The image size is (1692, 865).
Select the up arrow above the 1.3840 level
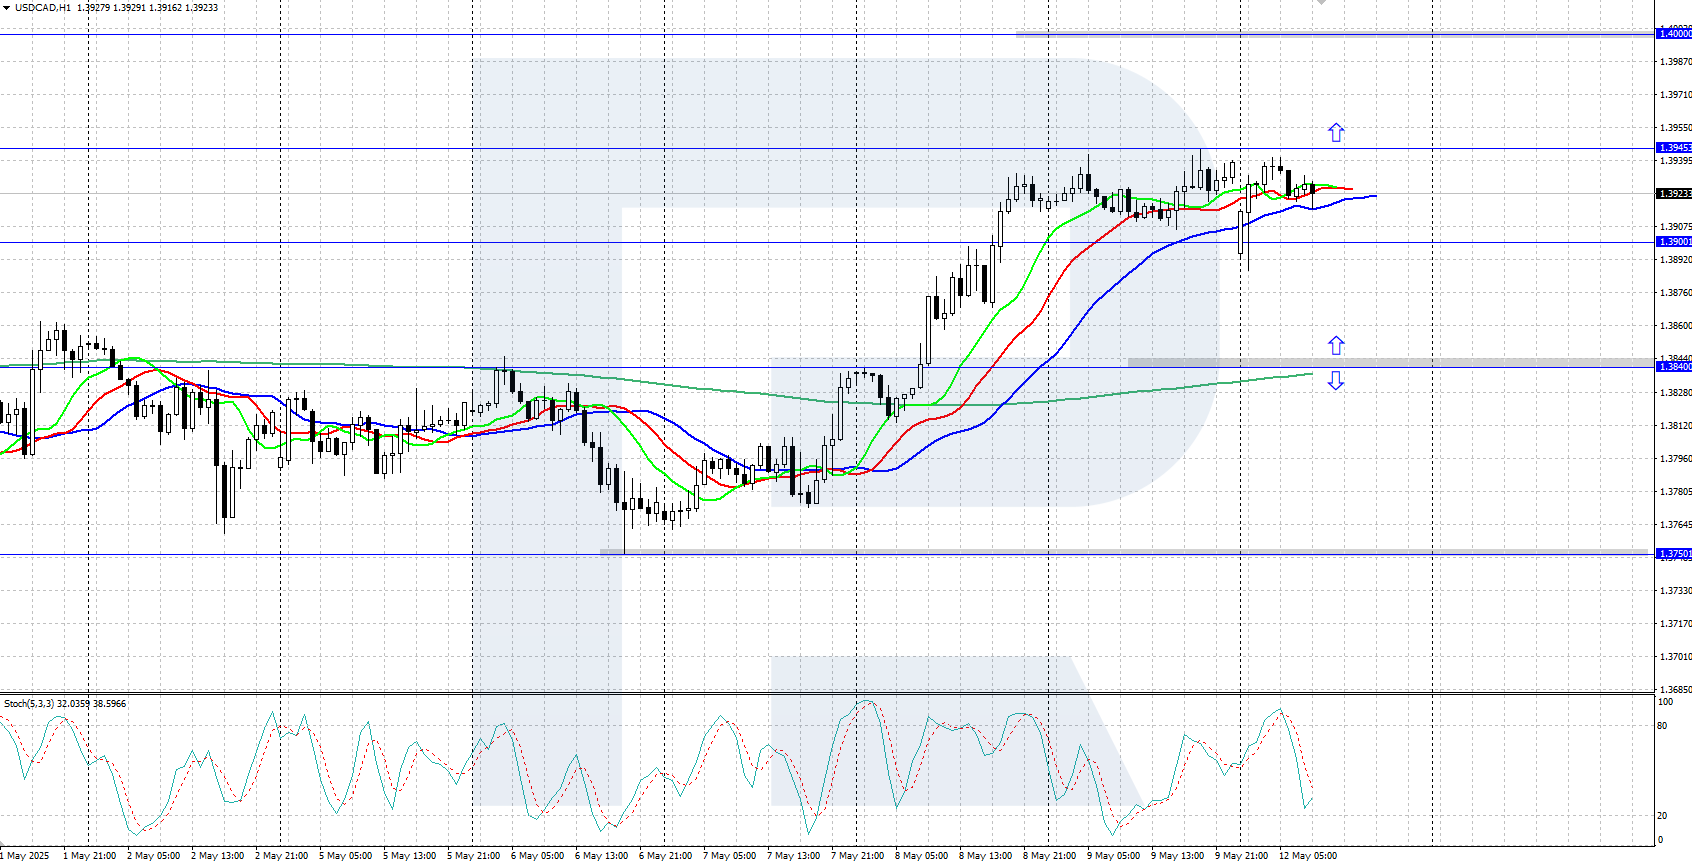[1336, 345]
